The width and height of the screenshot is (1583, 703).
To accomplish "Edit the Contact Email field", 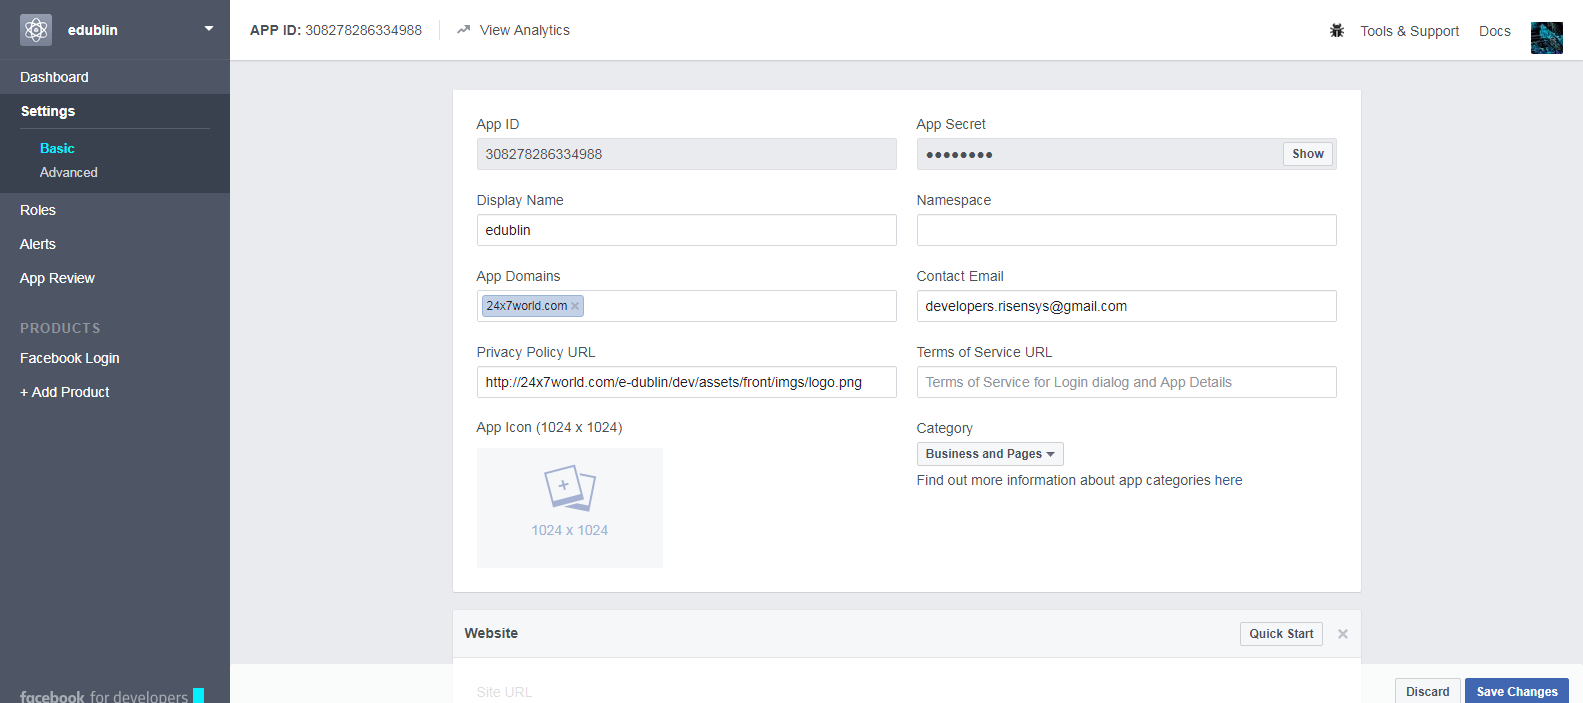I will tap(1127, 306).
